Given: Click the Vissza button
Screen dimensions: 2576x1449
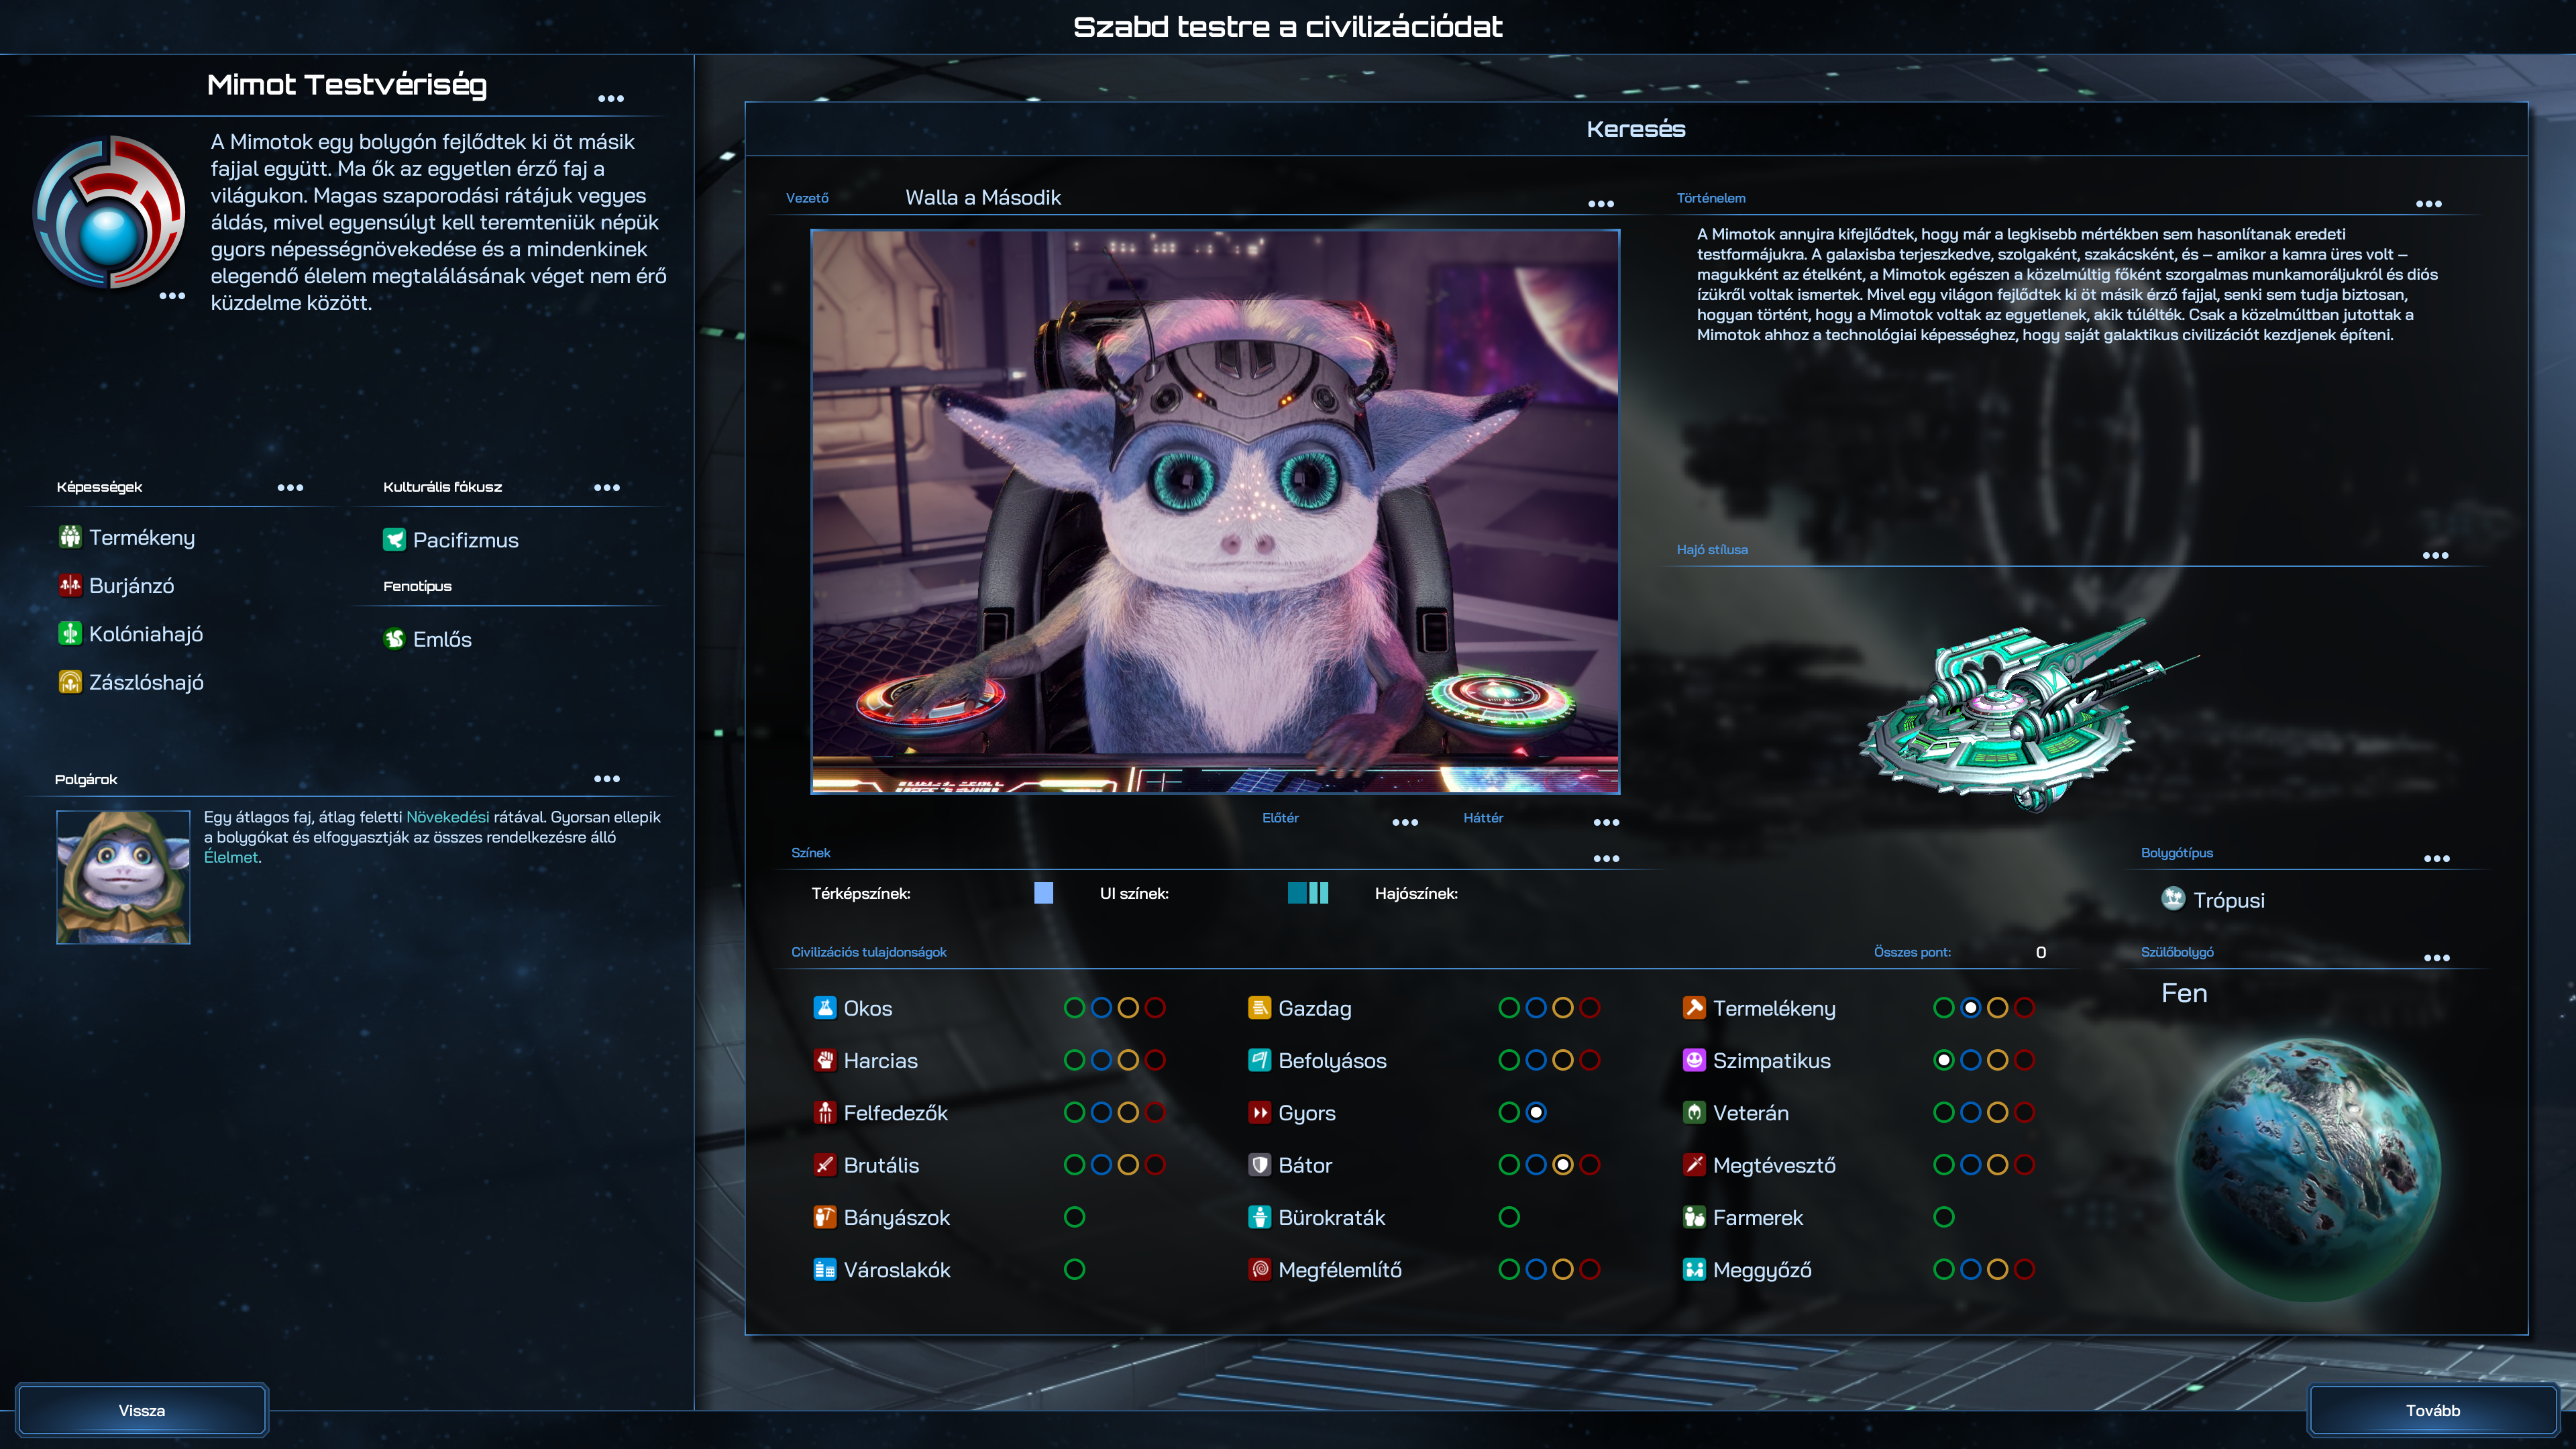Looking at the screenshot, I should [142, 1410].
